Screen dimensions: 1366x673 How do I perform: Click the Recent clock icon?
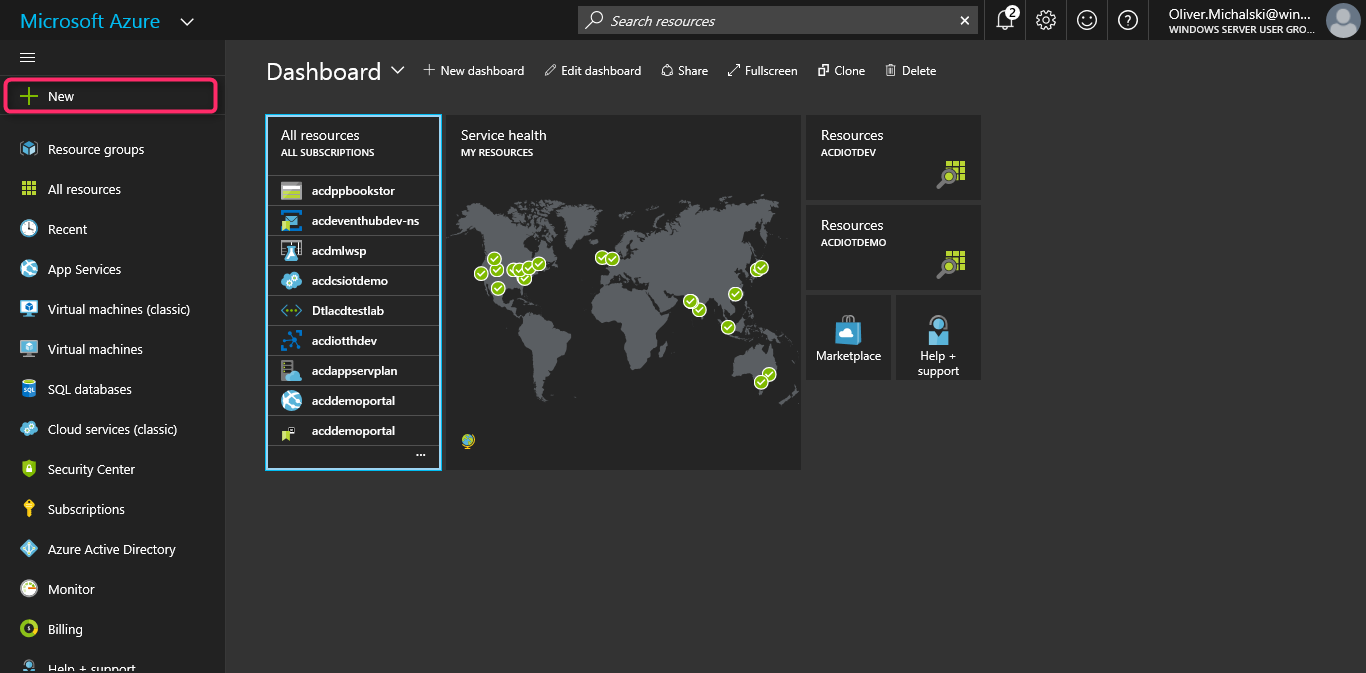pos(29,229)
